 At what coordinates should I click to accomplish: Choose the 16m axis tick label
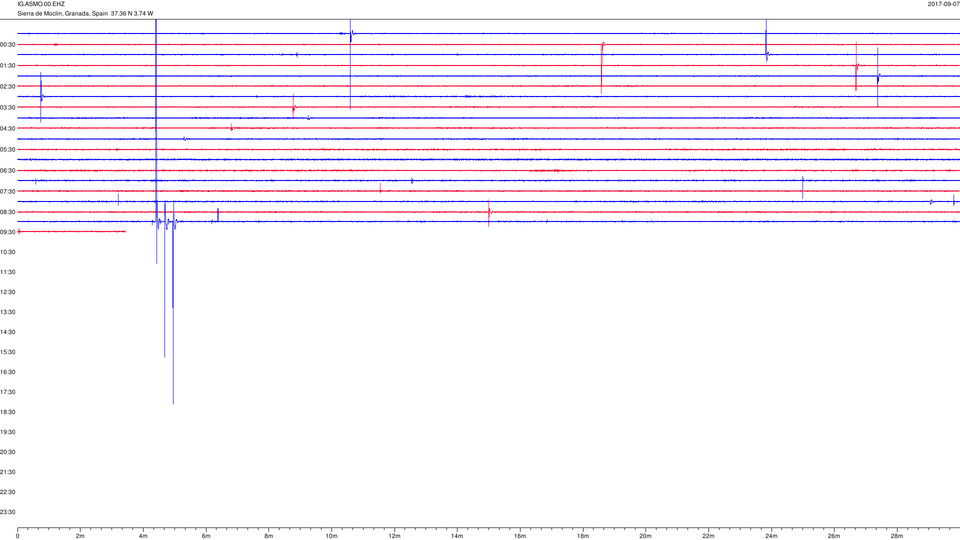(520, 536)
